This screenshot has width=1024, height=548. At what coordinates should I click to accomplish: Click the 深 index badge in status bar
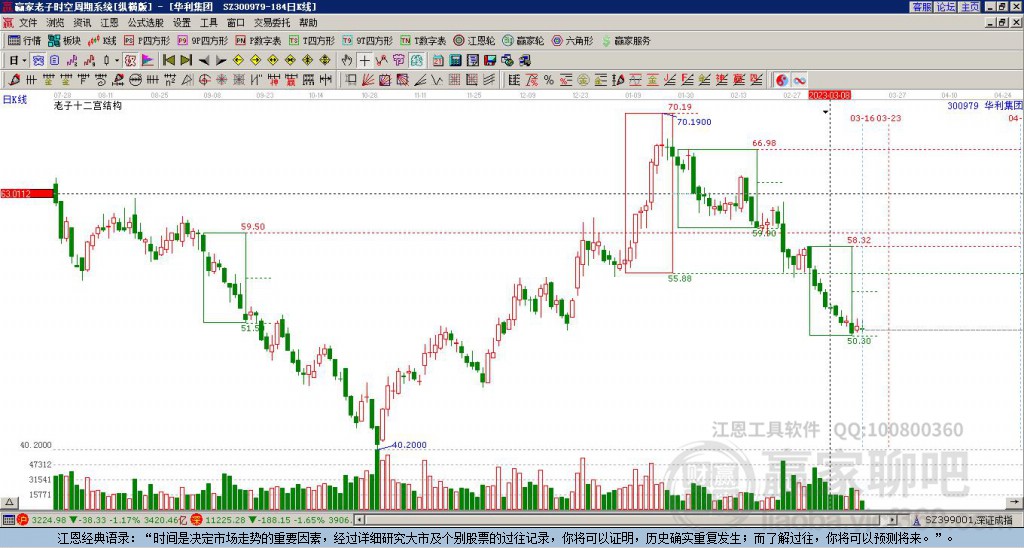point(197,520)
